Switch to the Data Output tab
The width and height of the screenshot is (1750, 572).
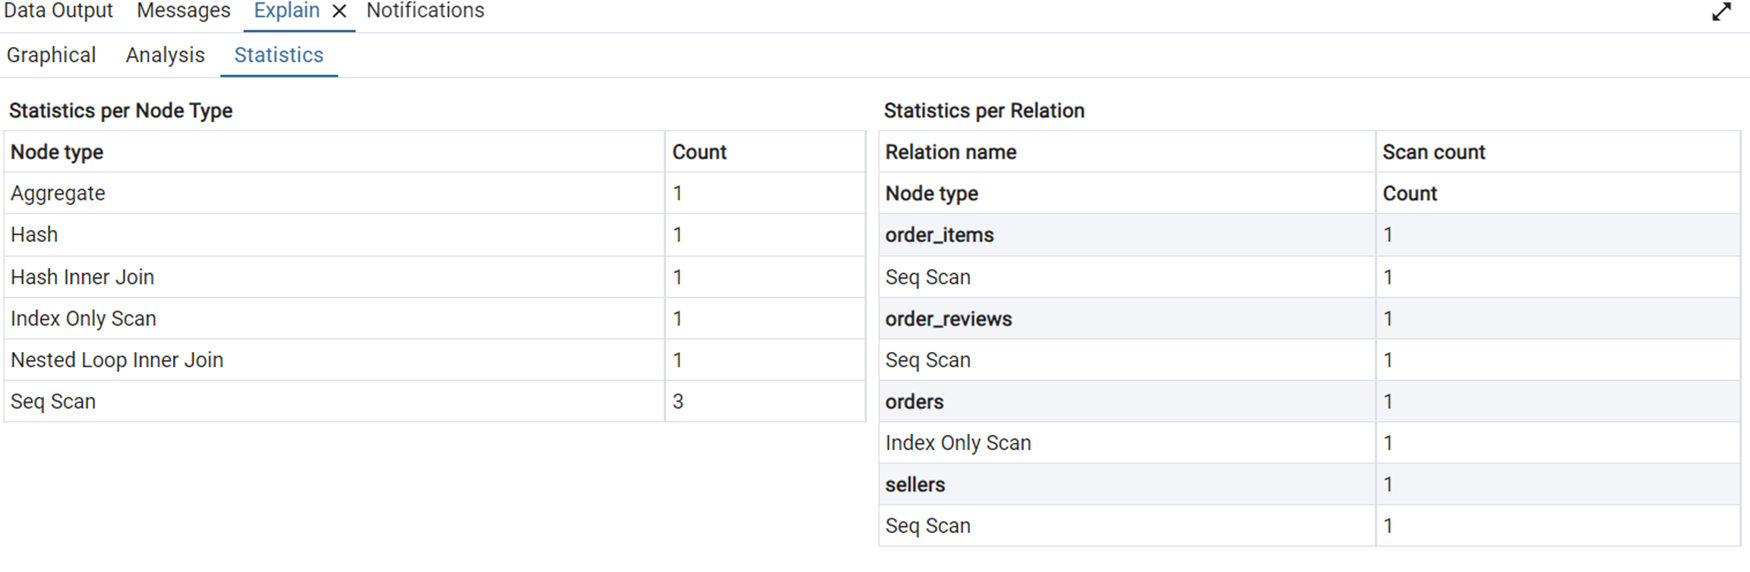coord(58,11)
